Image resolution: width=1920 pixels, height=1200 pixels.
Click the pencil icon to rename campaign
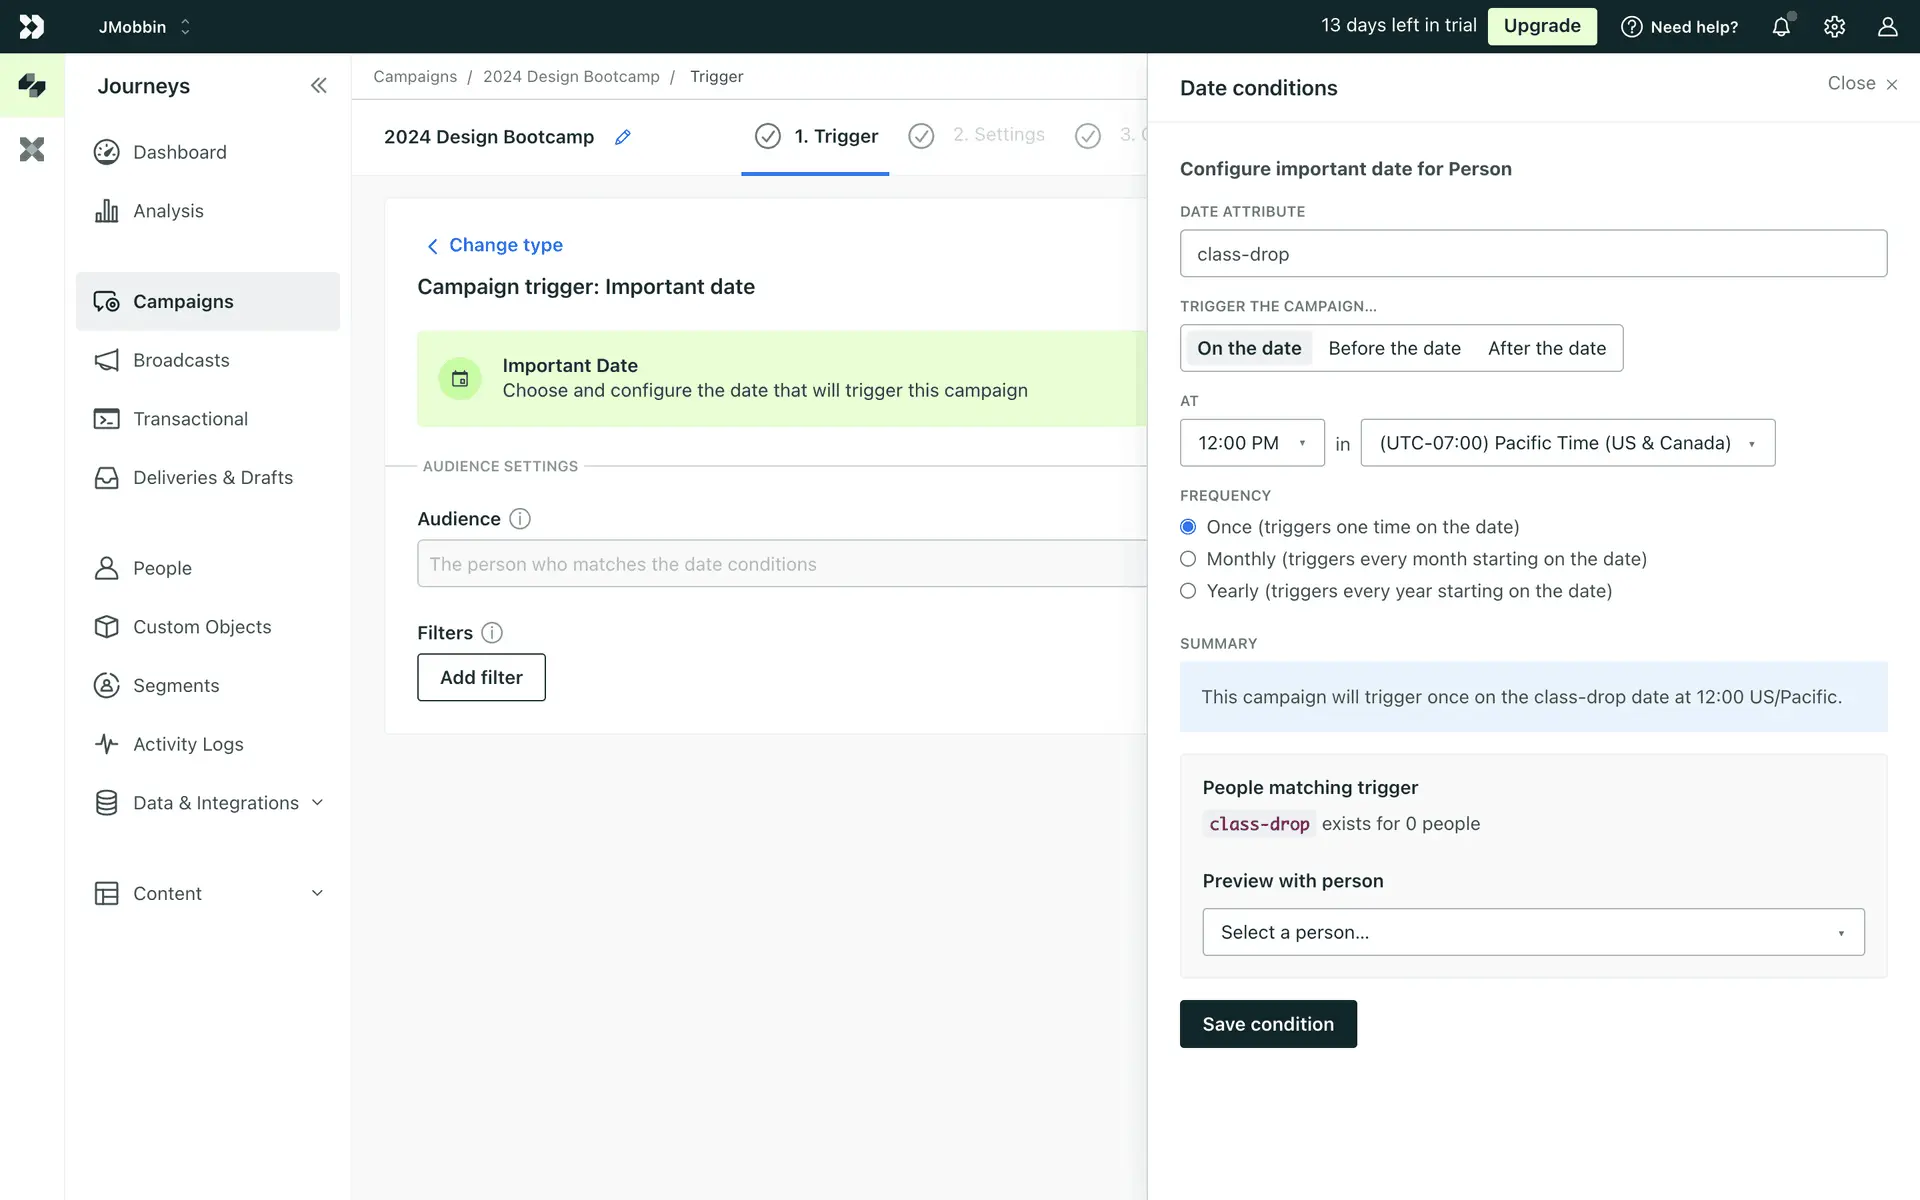click(x=622, y=137)
